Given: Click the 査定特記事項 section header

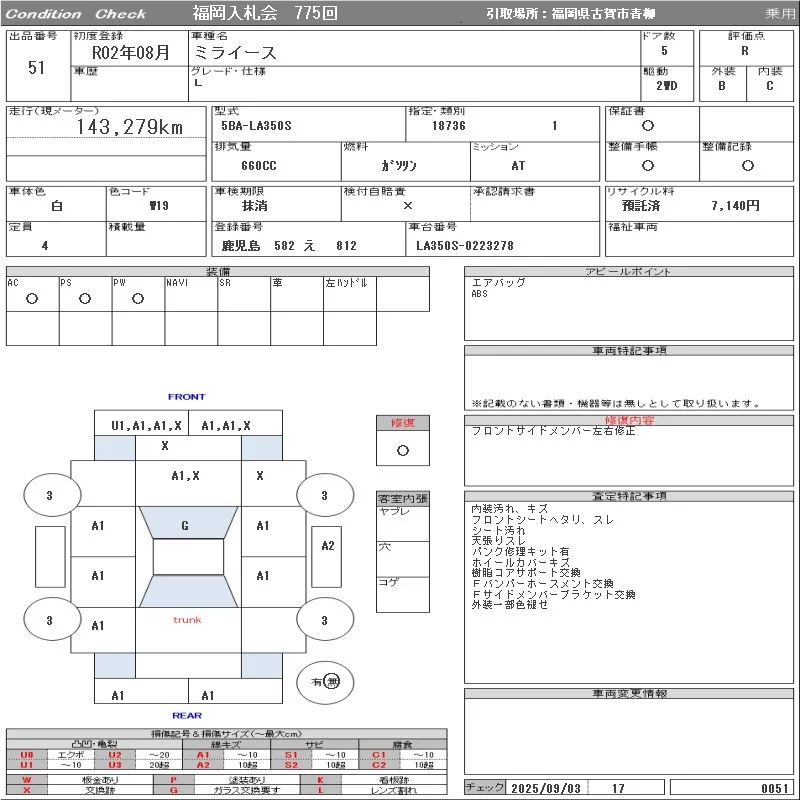Looking at the screenshot, I should coord(629,496).
